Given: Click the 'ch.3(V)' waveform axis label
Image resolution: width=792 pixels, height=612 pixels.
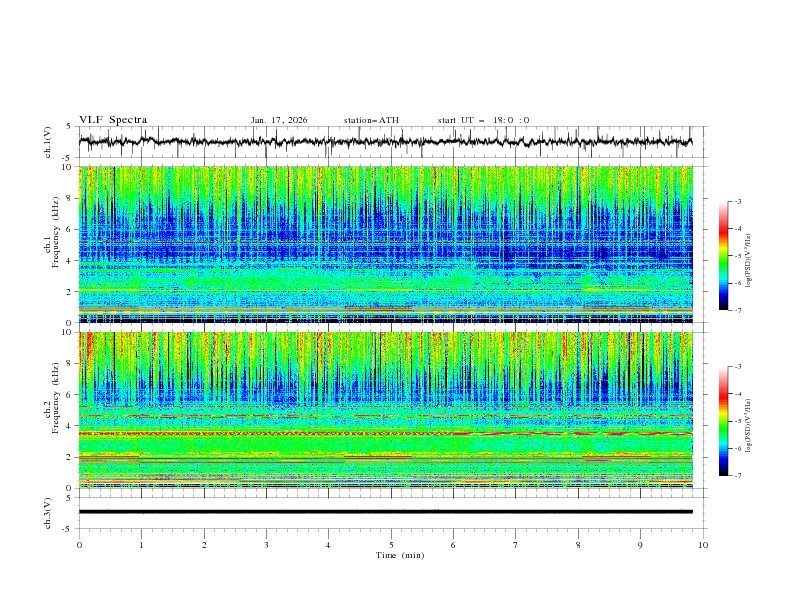Looking at the screenshot, I should coord(48,513).
